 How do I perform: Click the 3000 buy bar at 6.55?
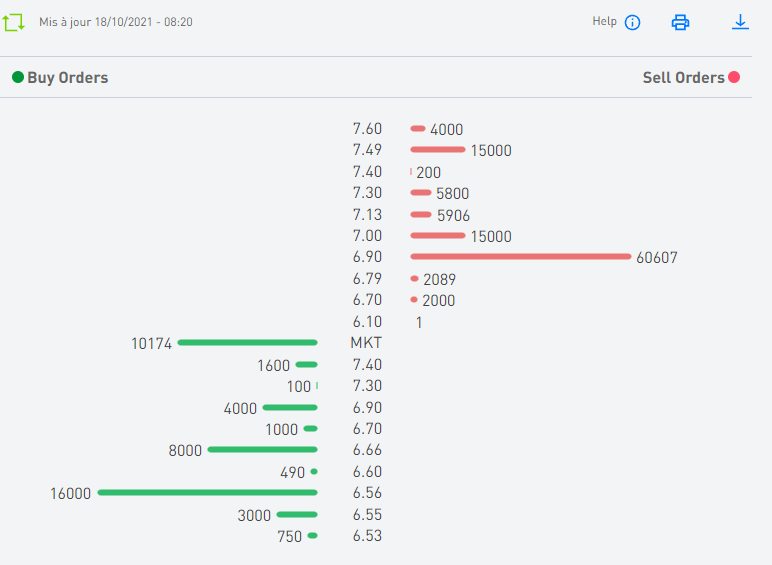(x=296, y=515)
